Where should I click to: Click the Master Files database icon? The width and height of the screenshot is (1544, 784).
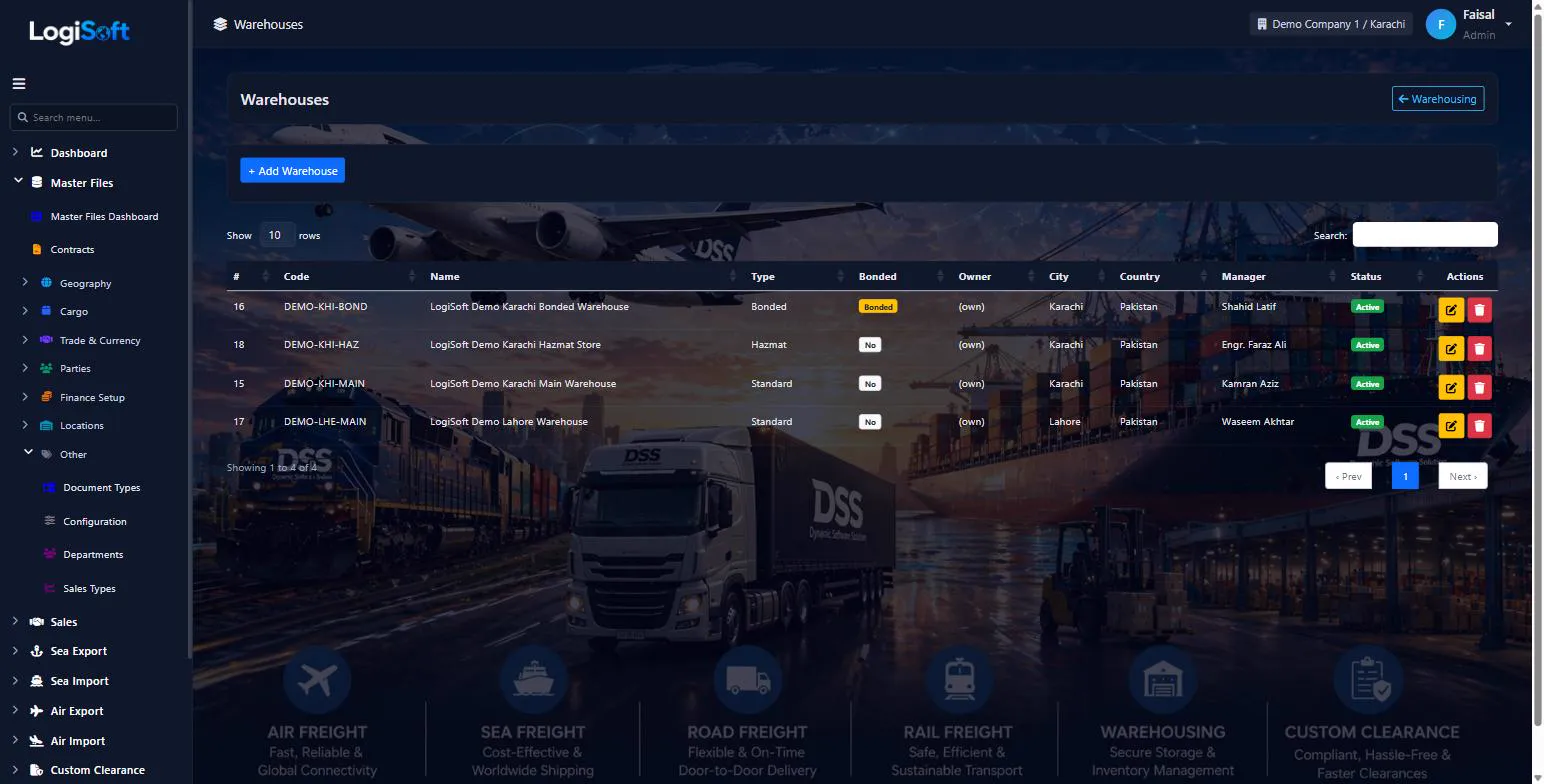pyautogui.click(x=37, y=183)
